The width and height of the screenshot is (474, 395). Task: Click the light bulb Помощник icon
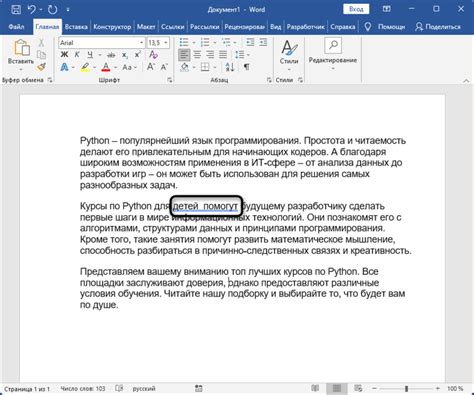[367, 27]
